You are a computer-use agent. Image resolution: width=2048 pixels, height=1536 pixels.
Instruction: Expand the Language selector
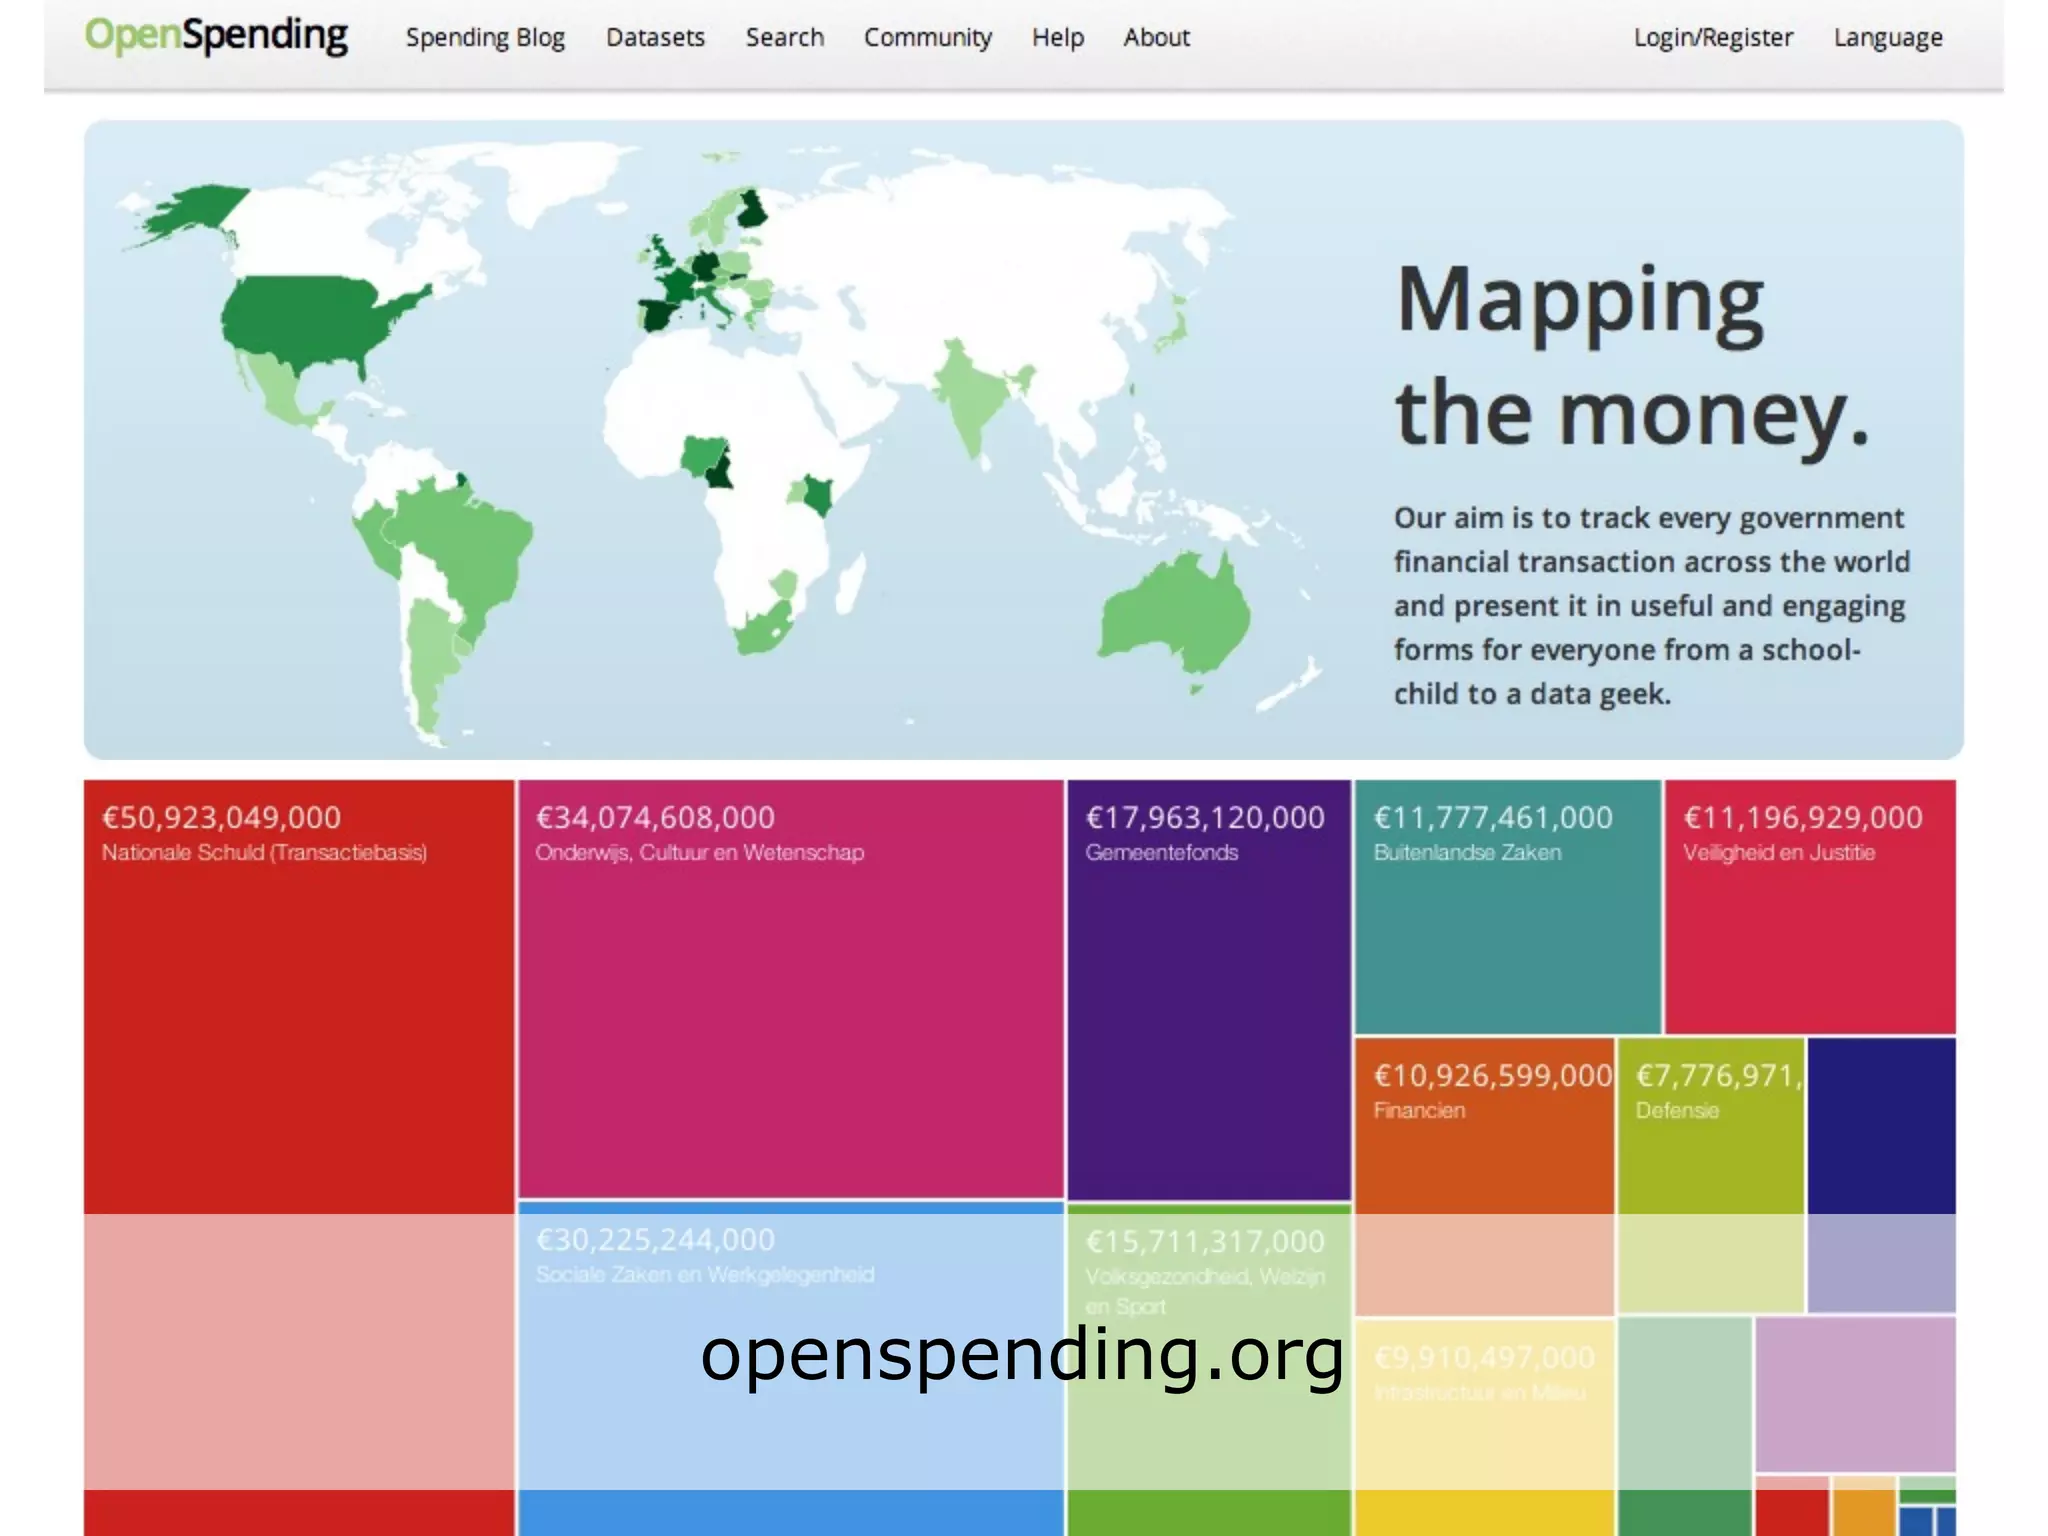[x=1887, y=38]
